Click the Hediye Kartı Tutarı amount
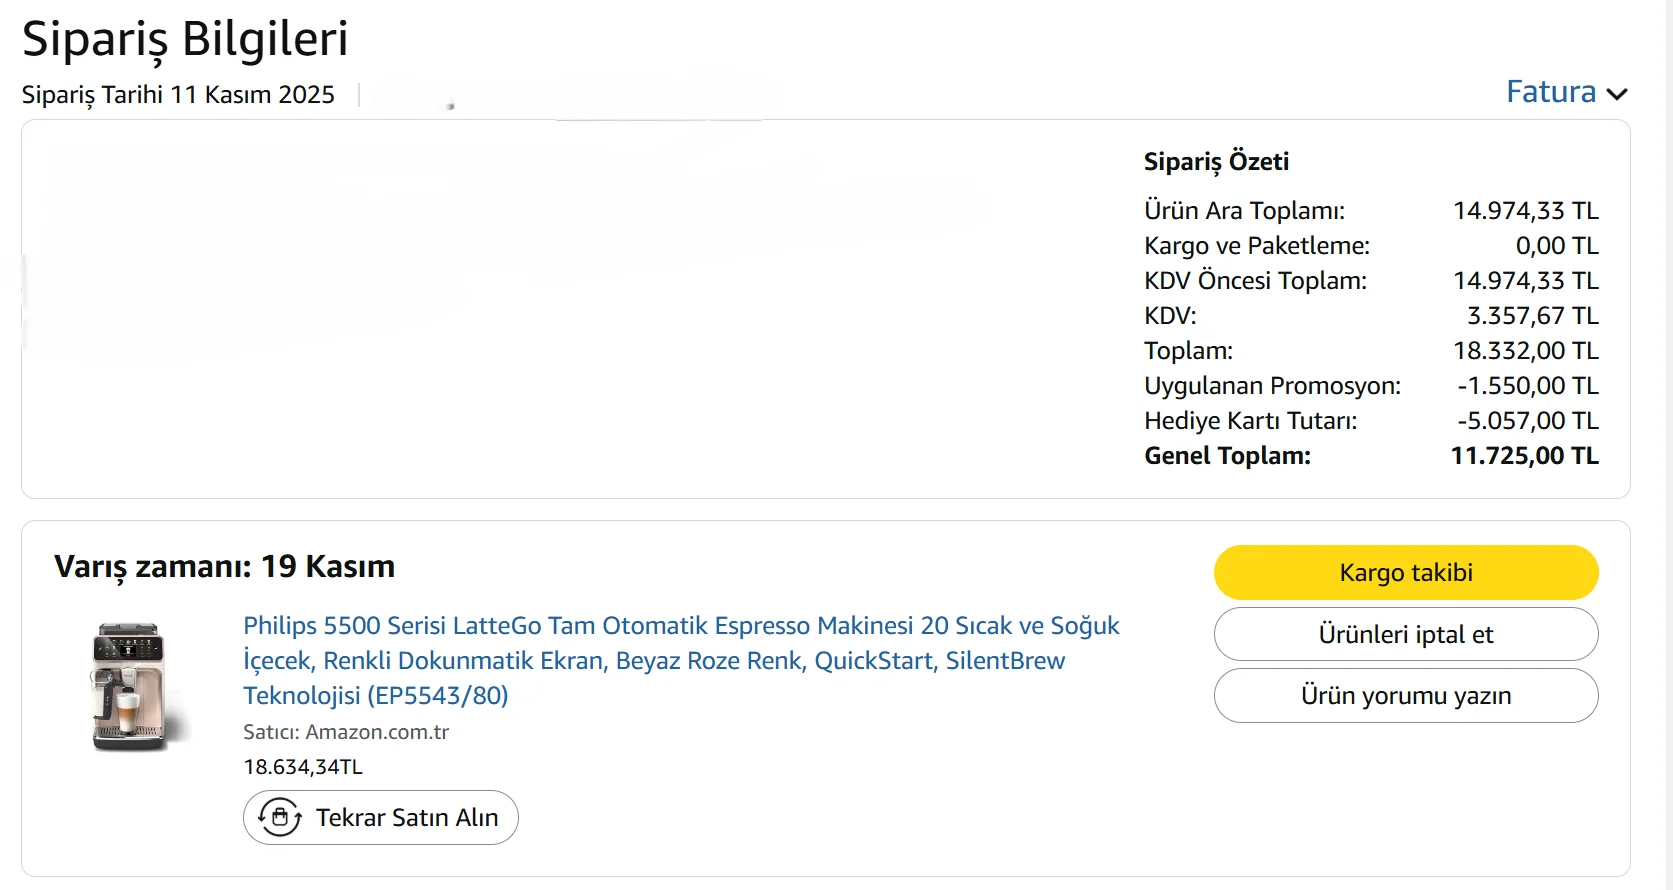 (1527, 421)
